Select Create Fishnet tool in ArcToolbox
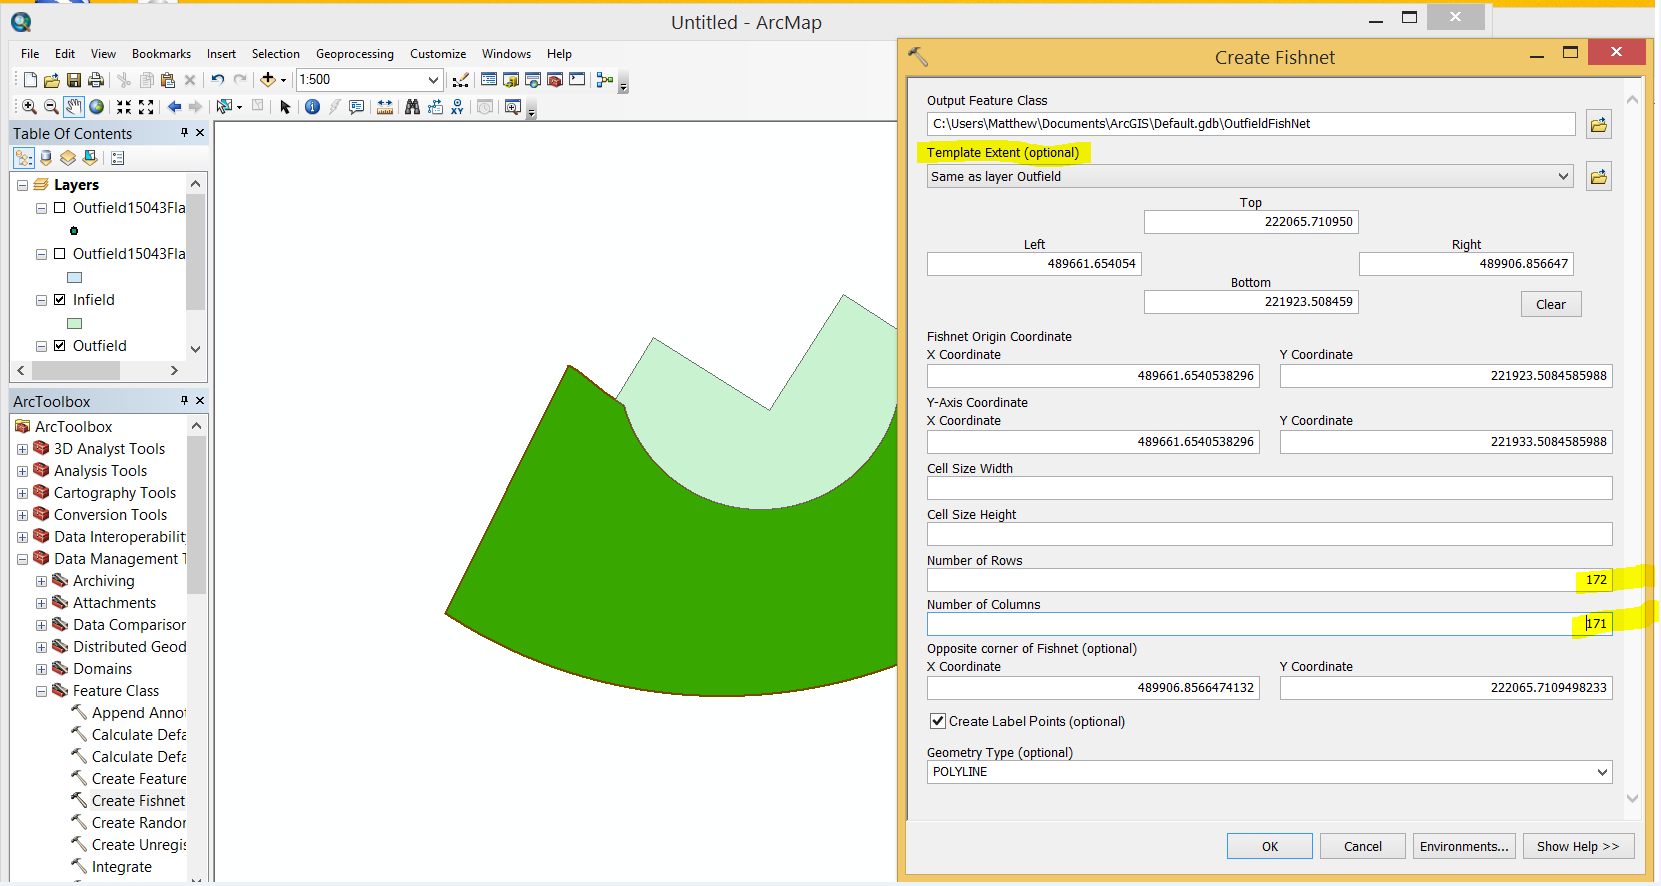This screenshot has width=1661, height=886. [x=138, y=801]
